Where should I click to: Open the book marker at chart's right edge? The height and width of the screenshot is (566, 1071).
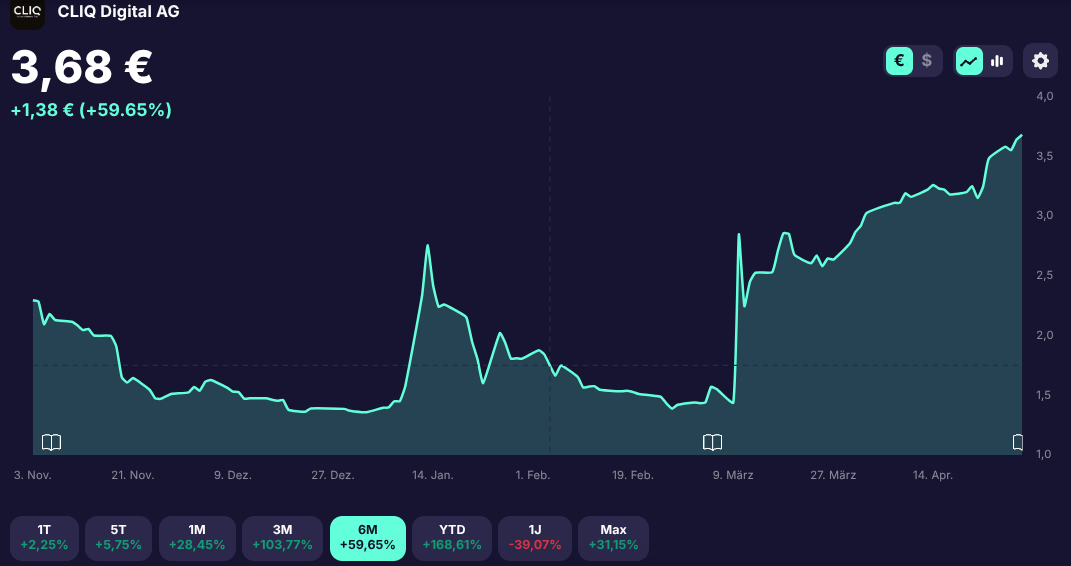pyautogui.click(x=1017, y=442)
